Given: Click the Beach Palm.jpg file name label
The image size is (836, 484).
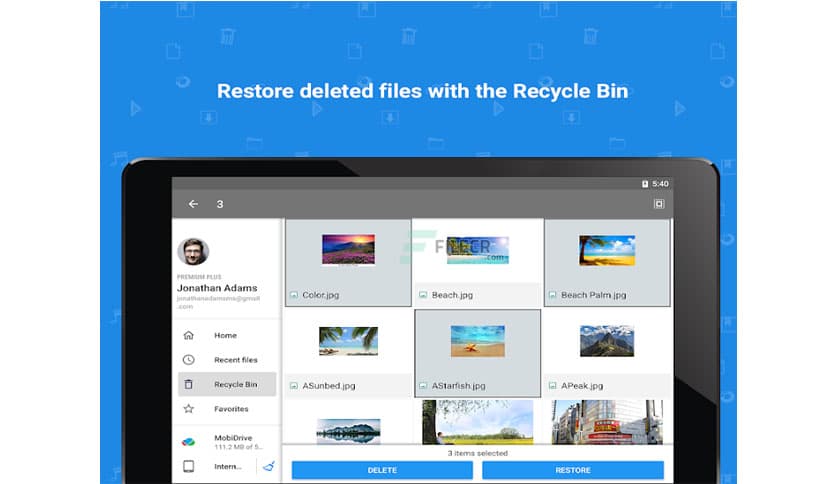Looking at the screenshot, I should click(x=593, y=295).
